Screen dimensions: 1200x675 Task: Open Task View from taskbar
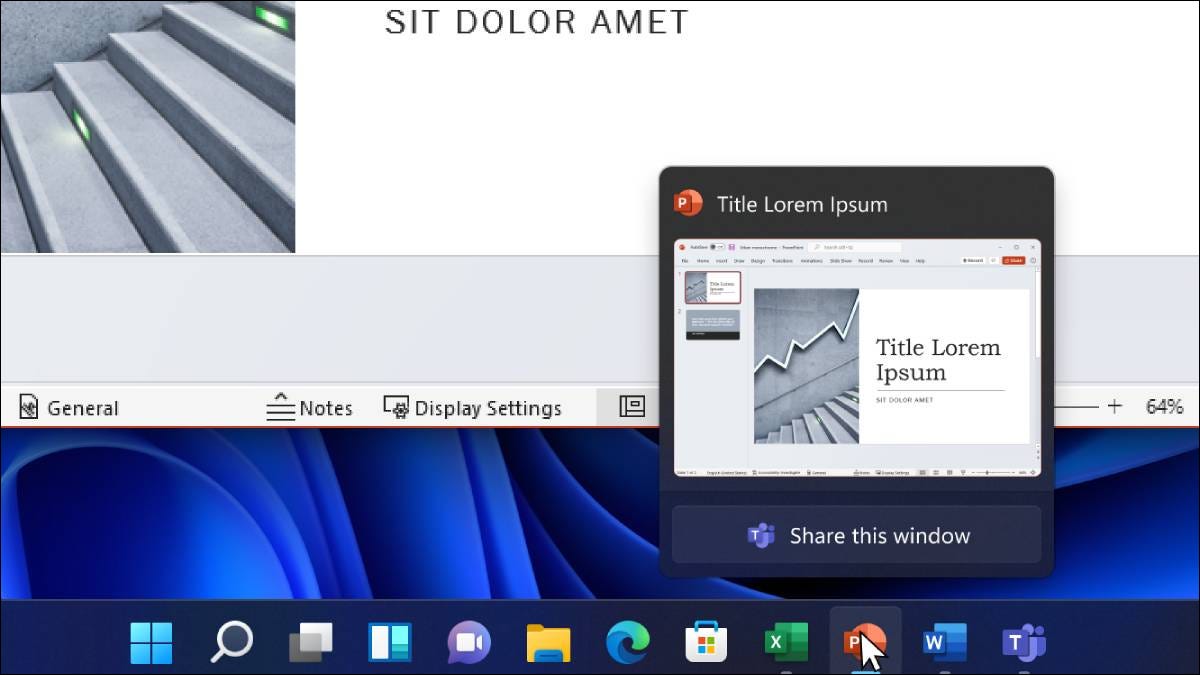(x=311, y=642)
